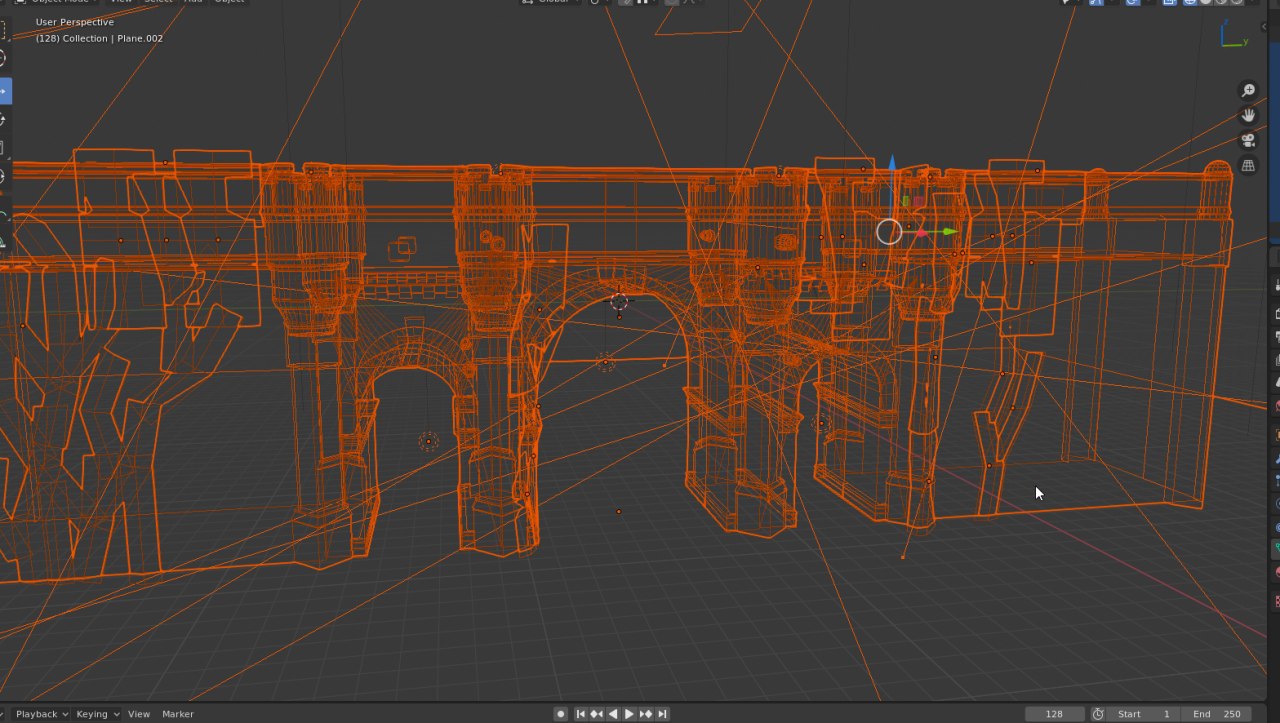Click the zoom magnifier viewport navigation icon

click(x=1248, y=91)
